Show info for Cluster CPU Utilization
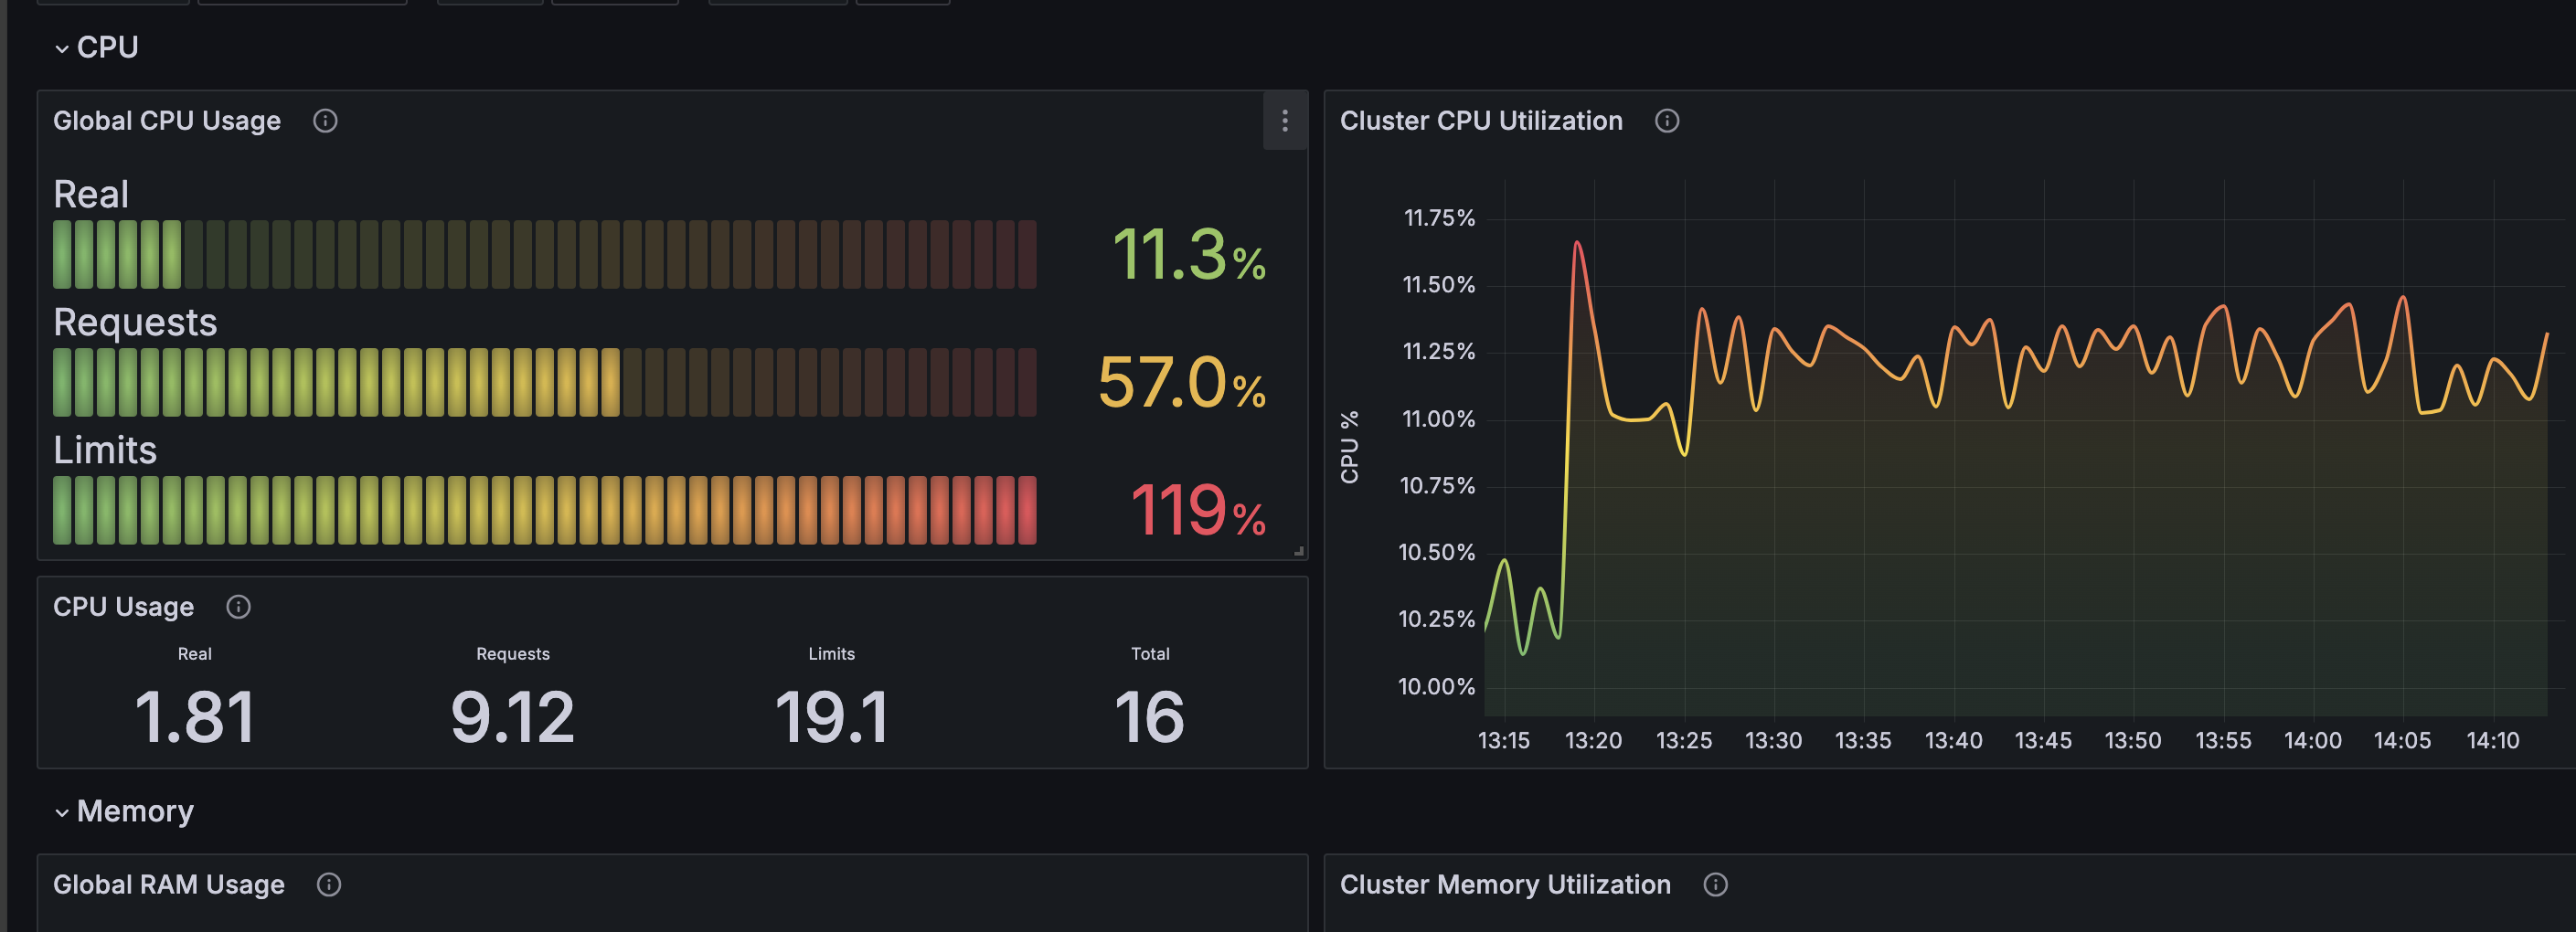This screenshot has height=932, width=2576. point(1667,121)
